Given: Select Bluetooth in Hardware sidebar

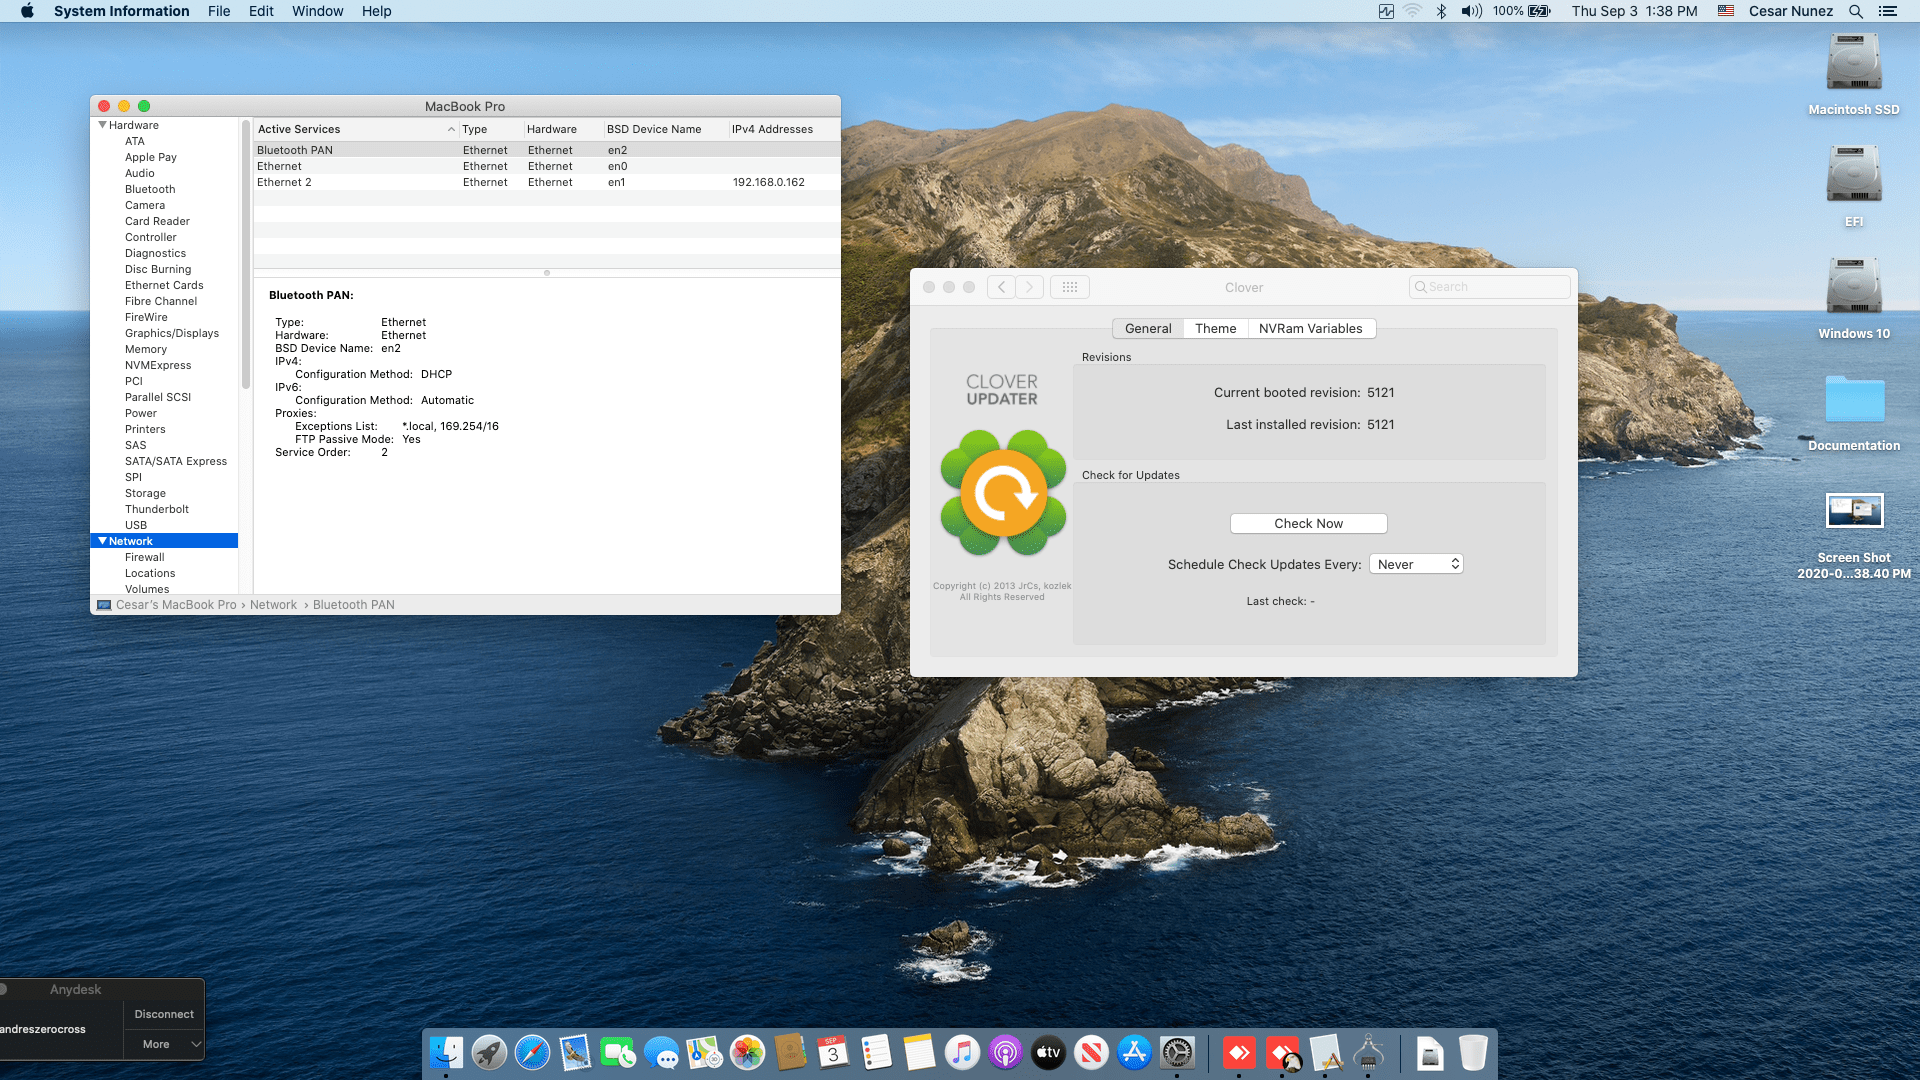Looking at the screenshot, I should (150, 189).
